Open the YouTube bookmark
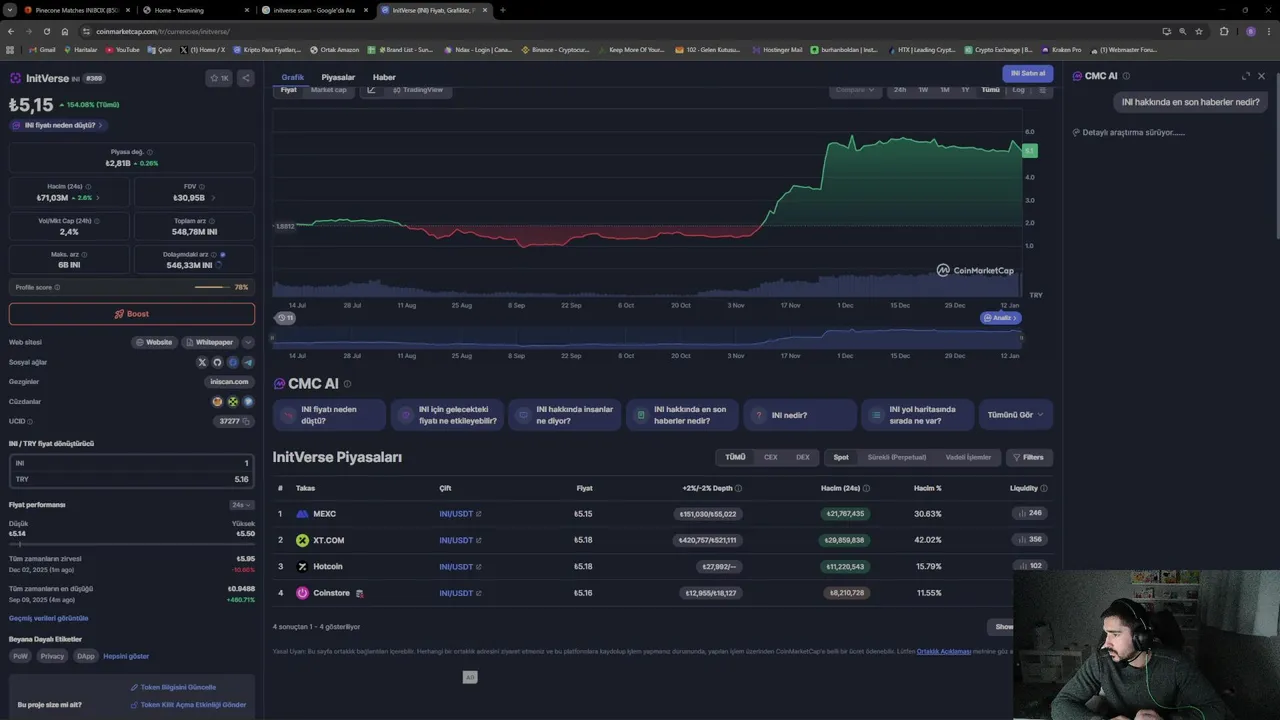This screenshot has width=1280, height=720. tap(122, 49)
